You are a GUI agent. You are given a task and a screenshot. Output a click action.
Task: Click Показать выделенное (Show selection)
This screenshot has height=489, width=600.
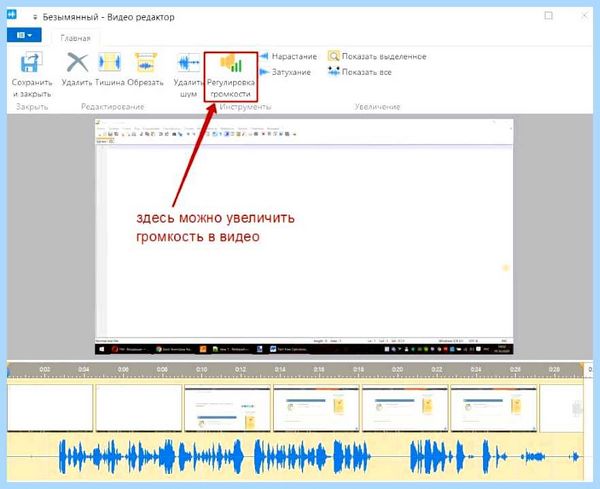(x=377, y=57)
